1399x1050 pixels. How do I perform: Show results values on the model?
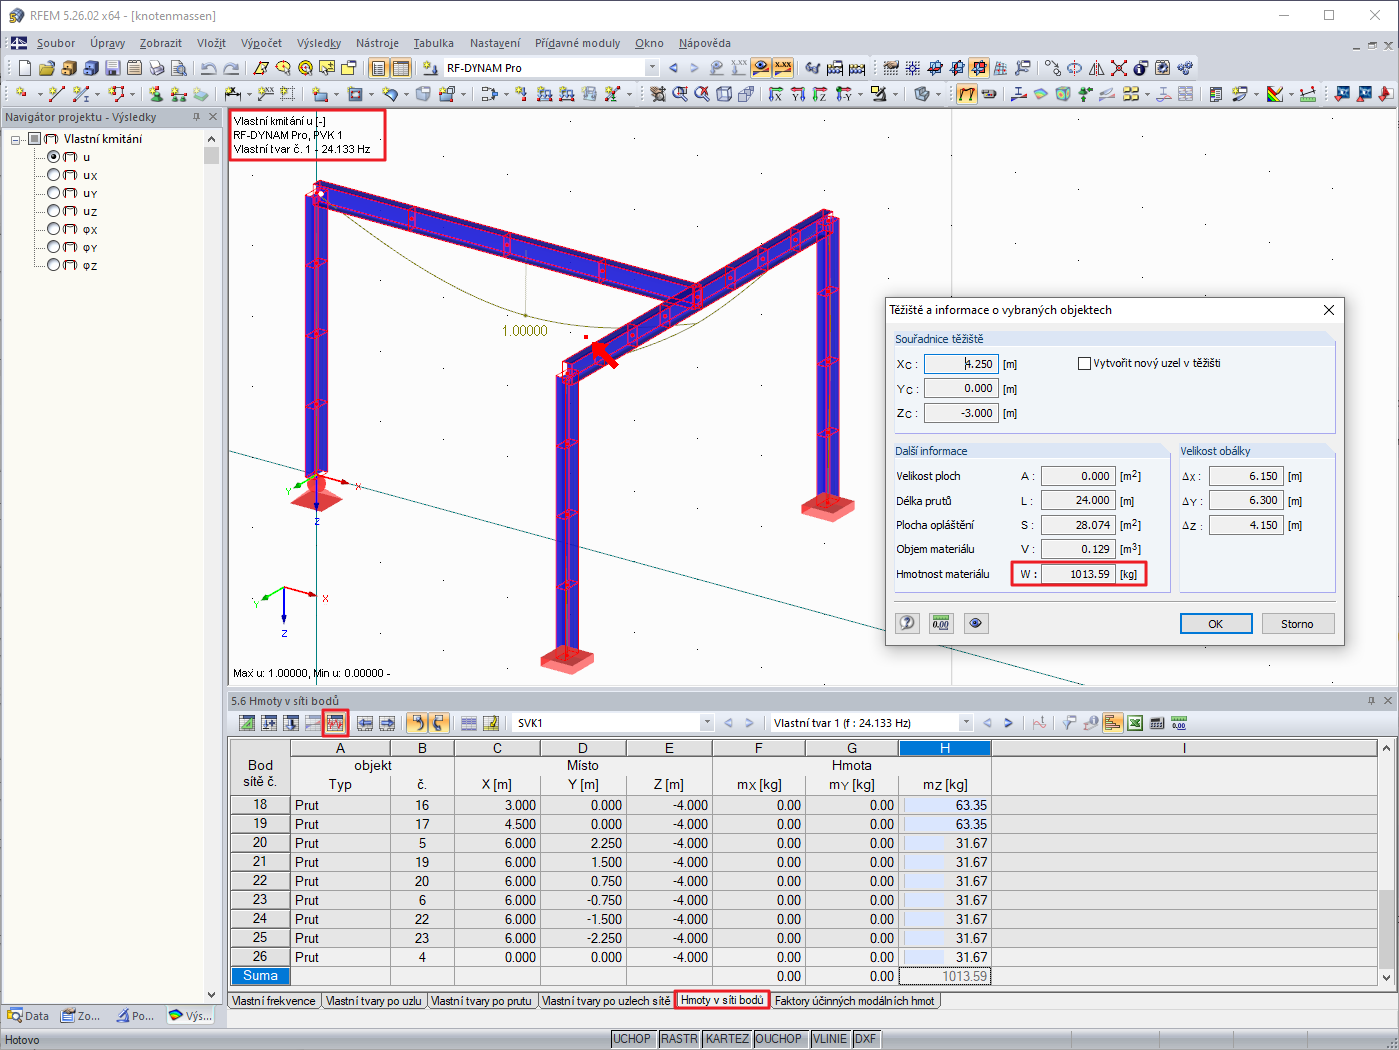[x=783, y=68]
